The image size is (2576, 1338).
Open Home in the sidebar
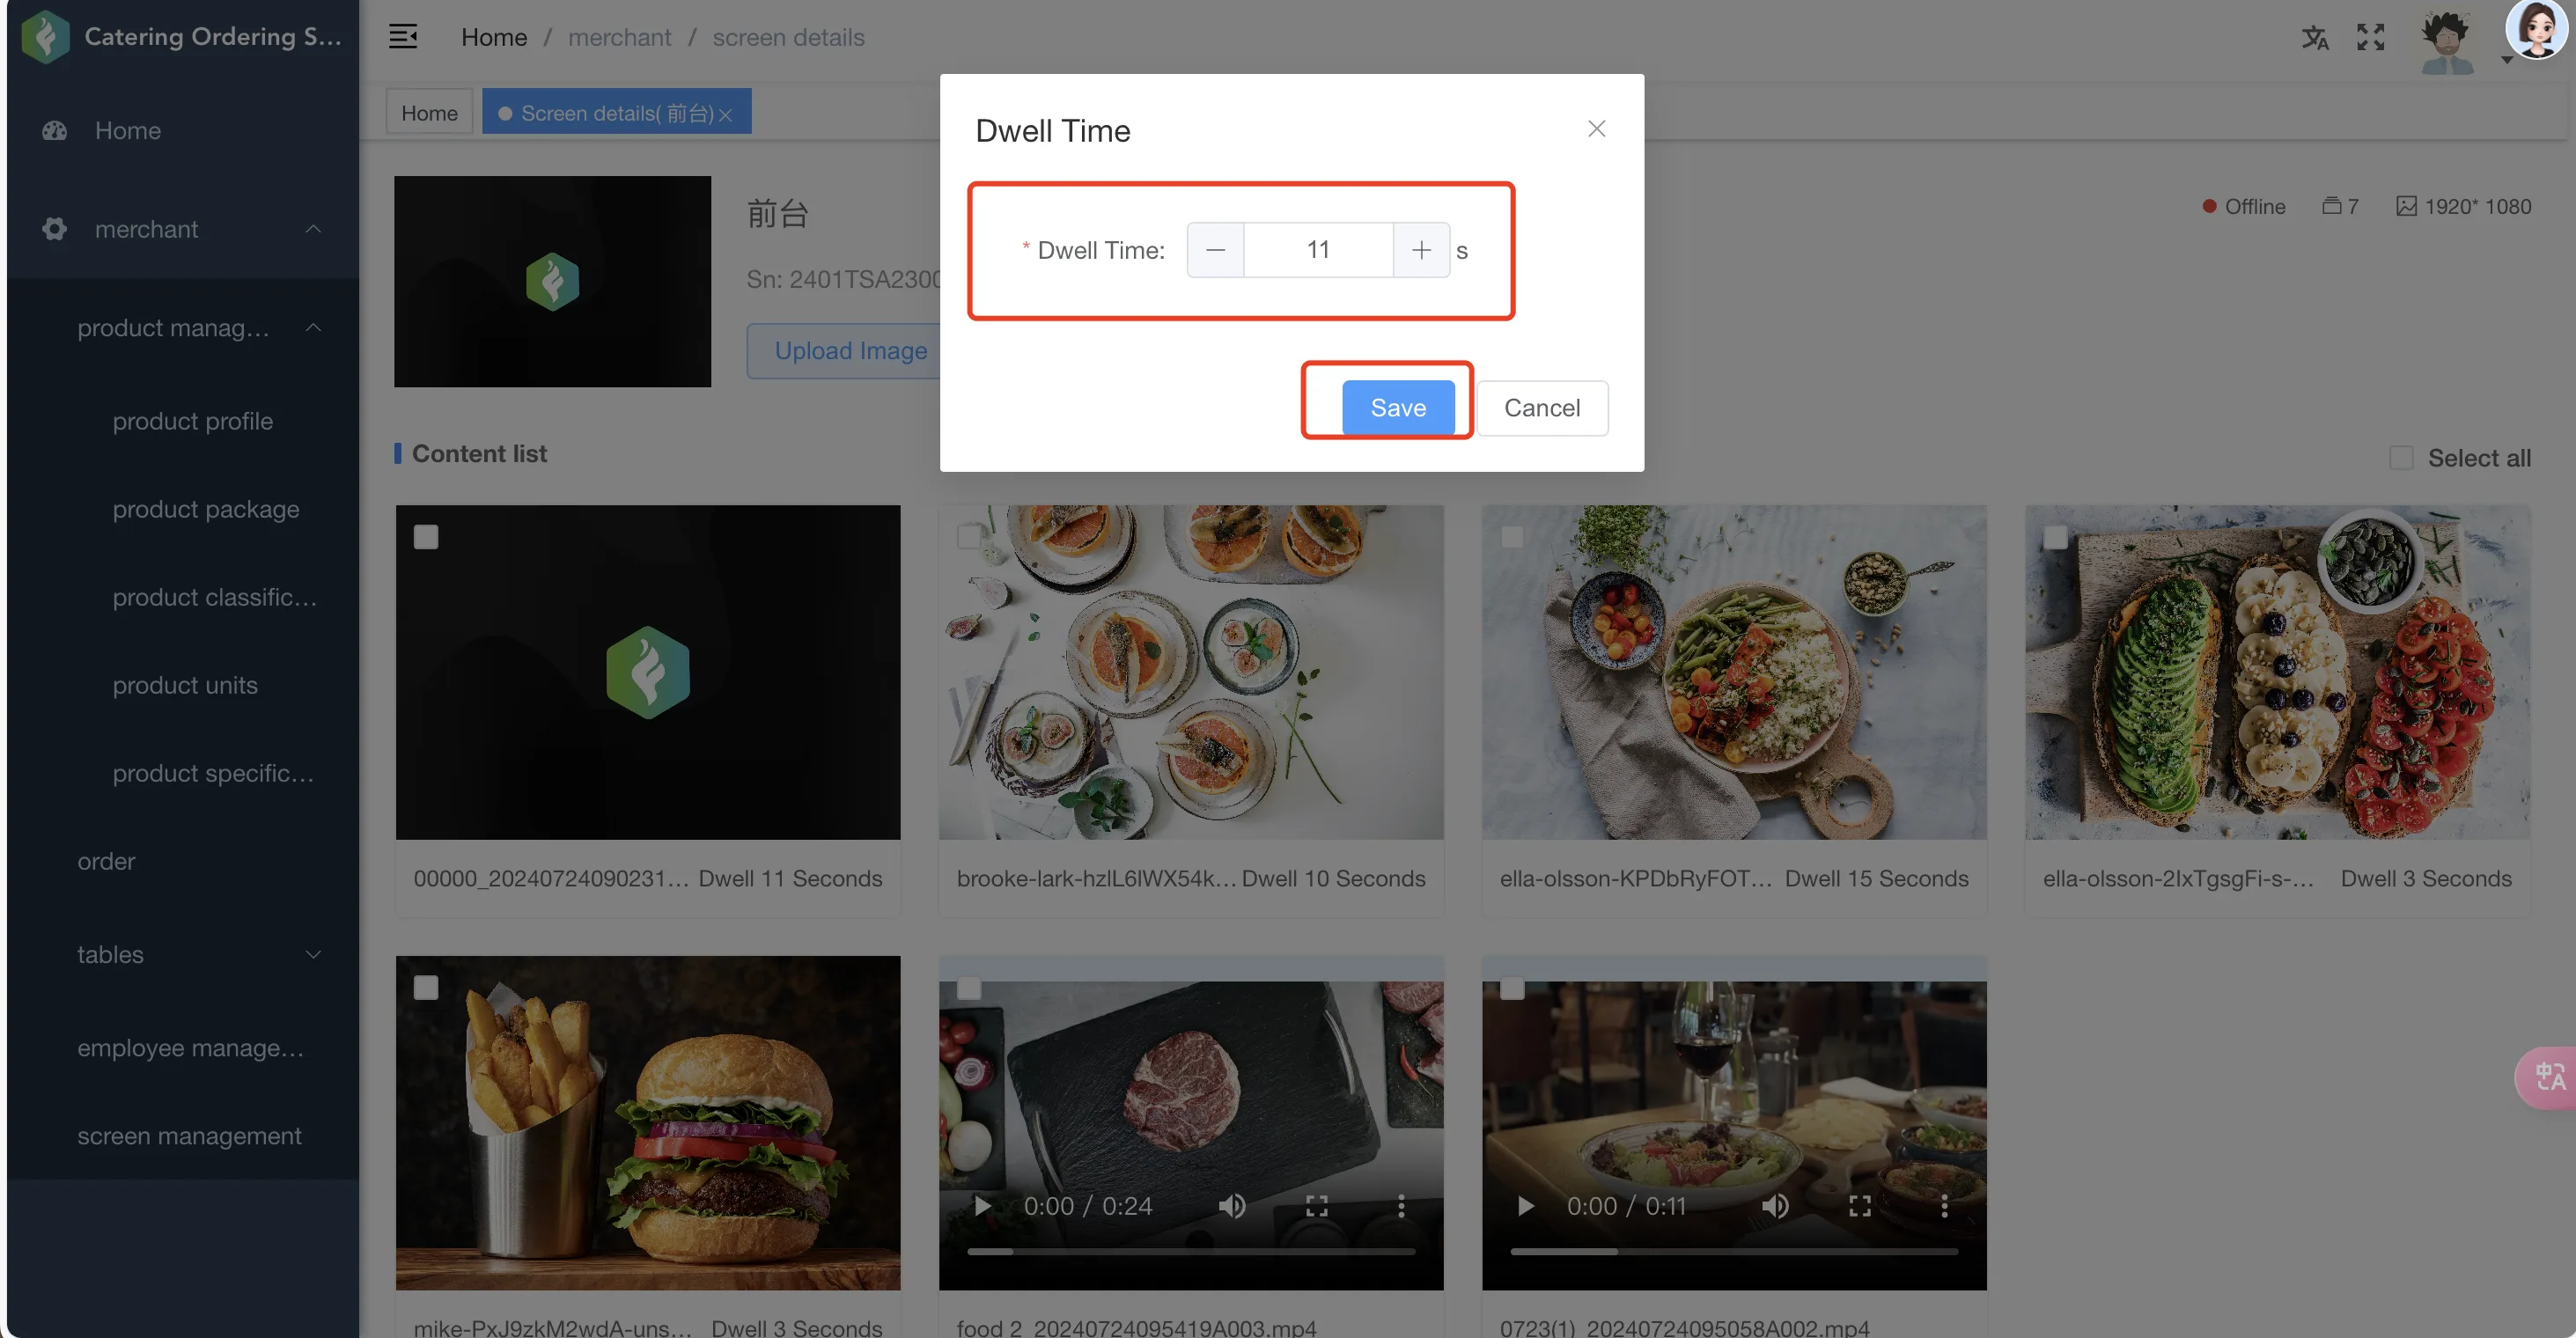[183, 130]
